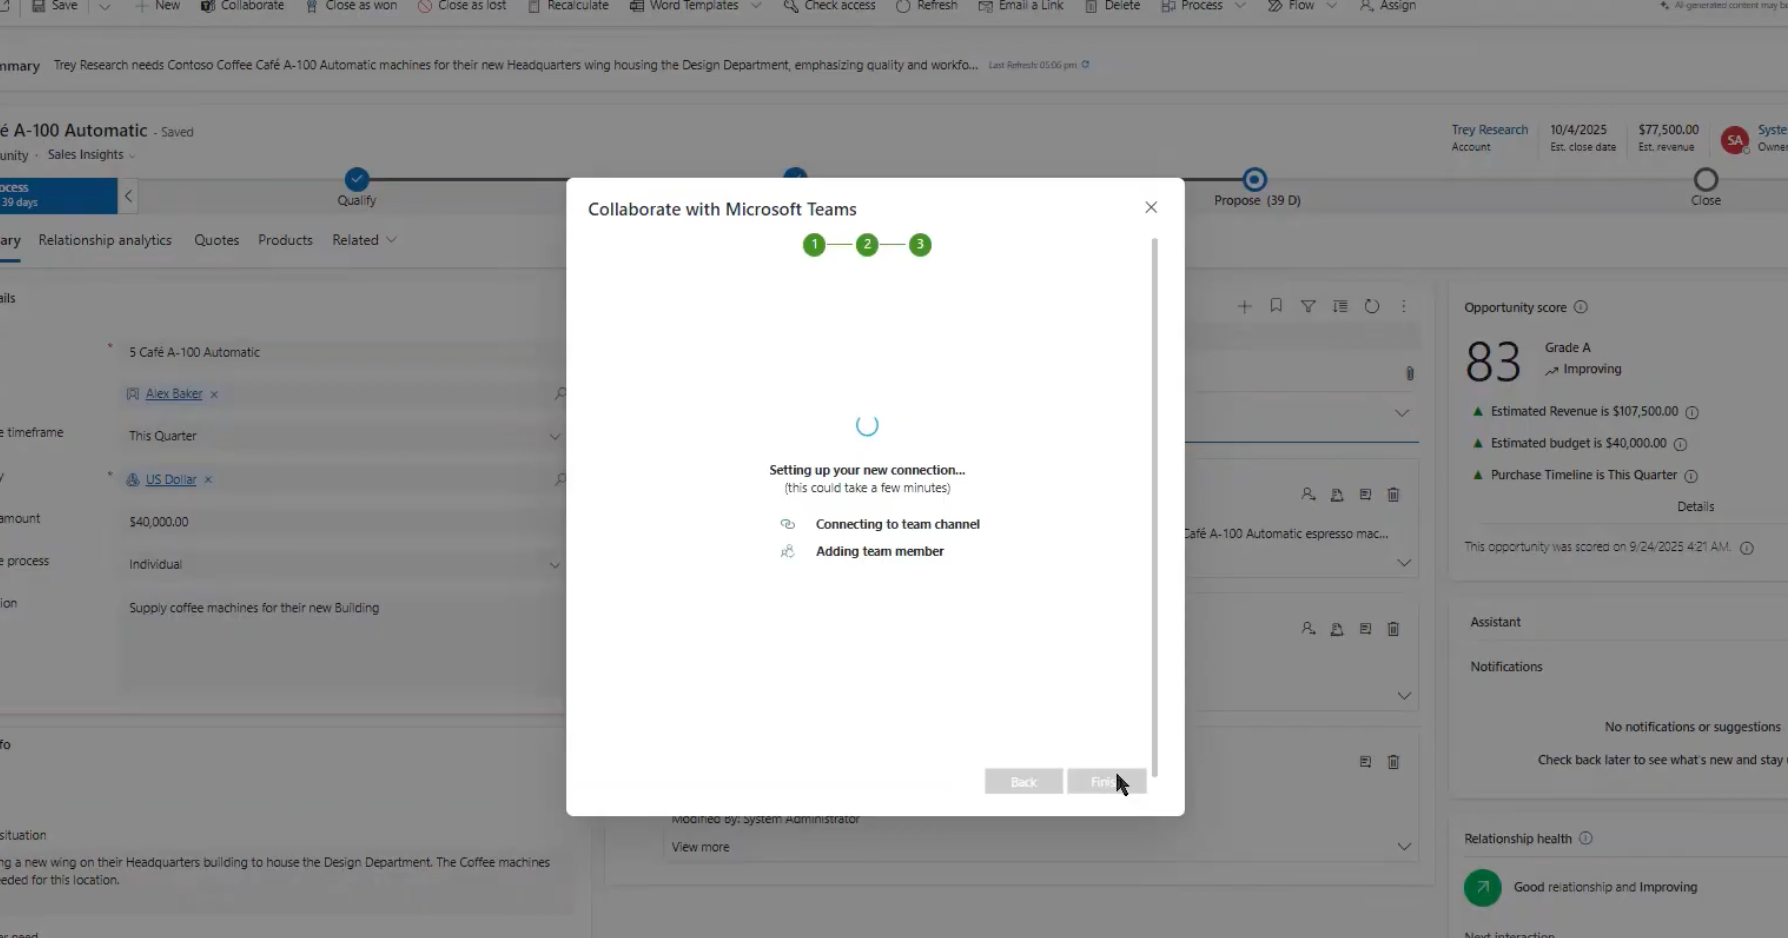The height and width of the screenshot is (938, 1788).
Task: Click step 2 in the Teams dialog
Action: pos(867,244)
